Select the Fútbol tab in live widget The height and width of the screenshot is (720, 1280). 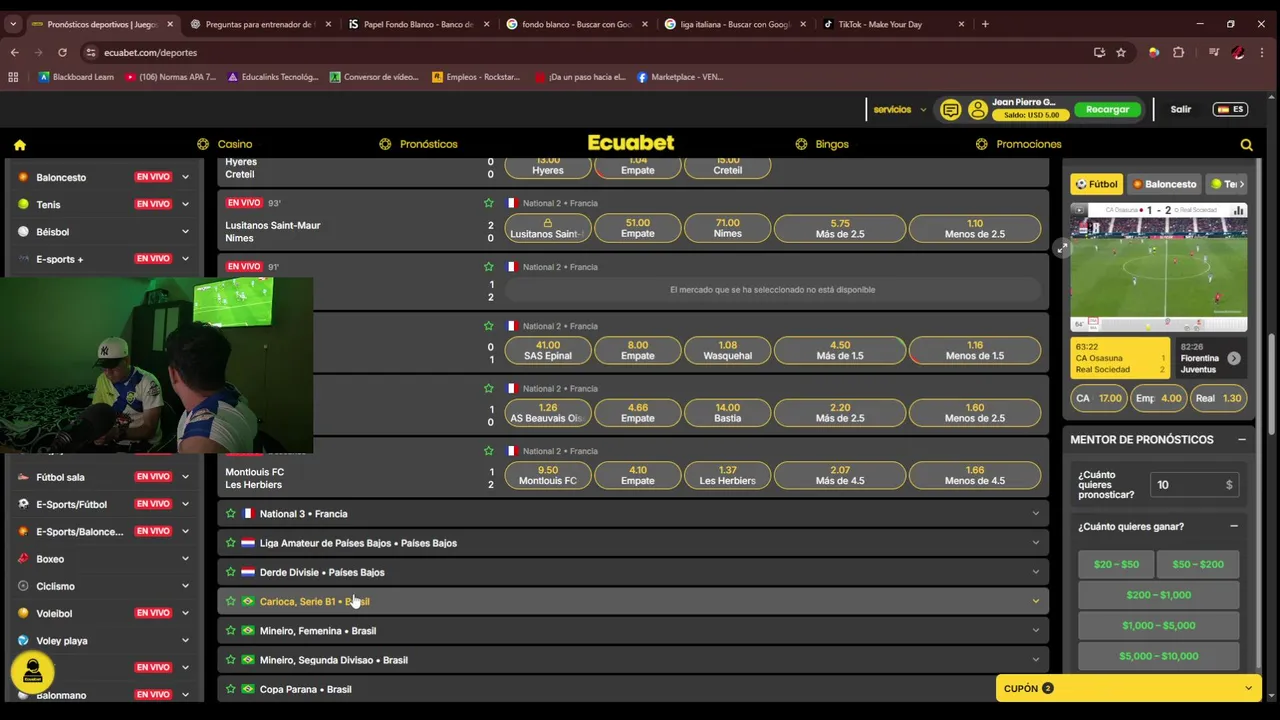1097,184
